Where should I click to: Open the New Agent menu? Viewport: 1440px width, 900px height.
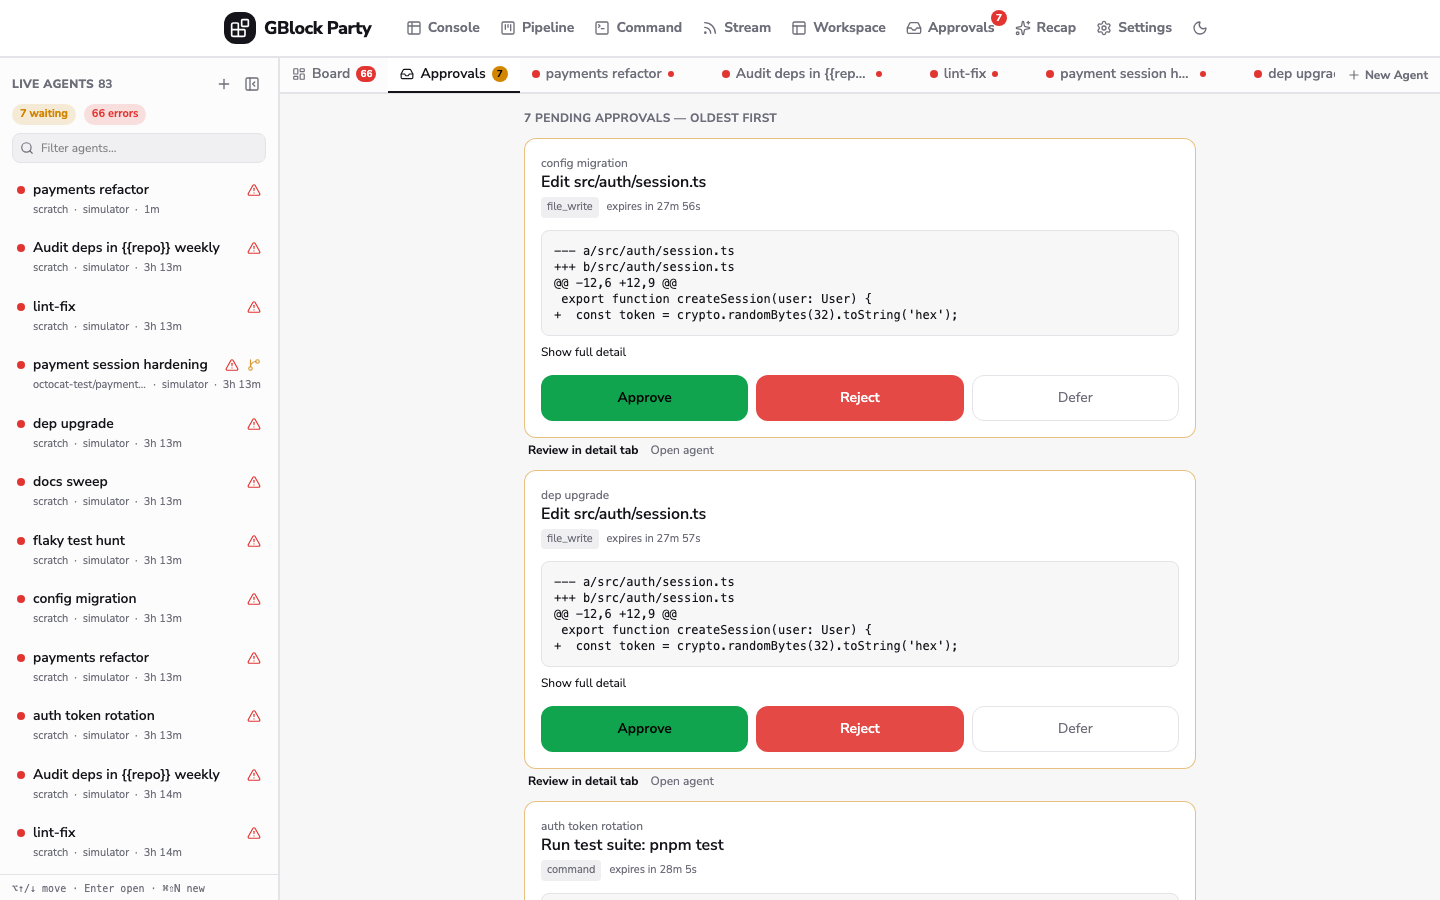pyautogui.click(x=1388, y=75)
